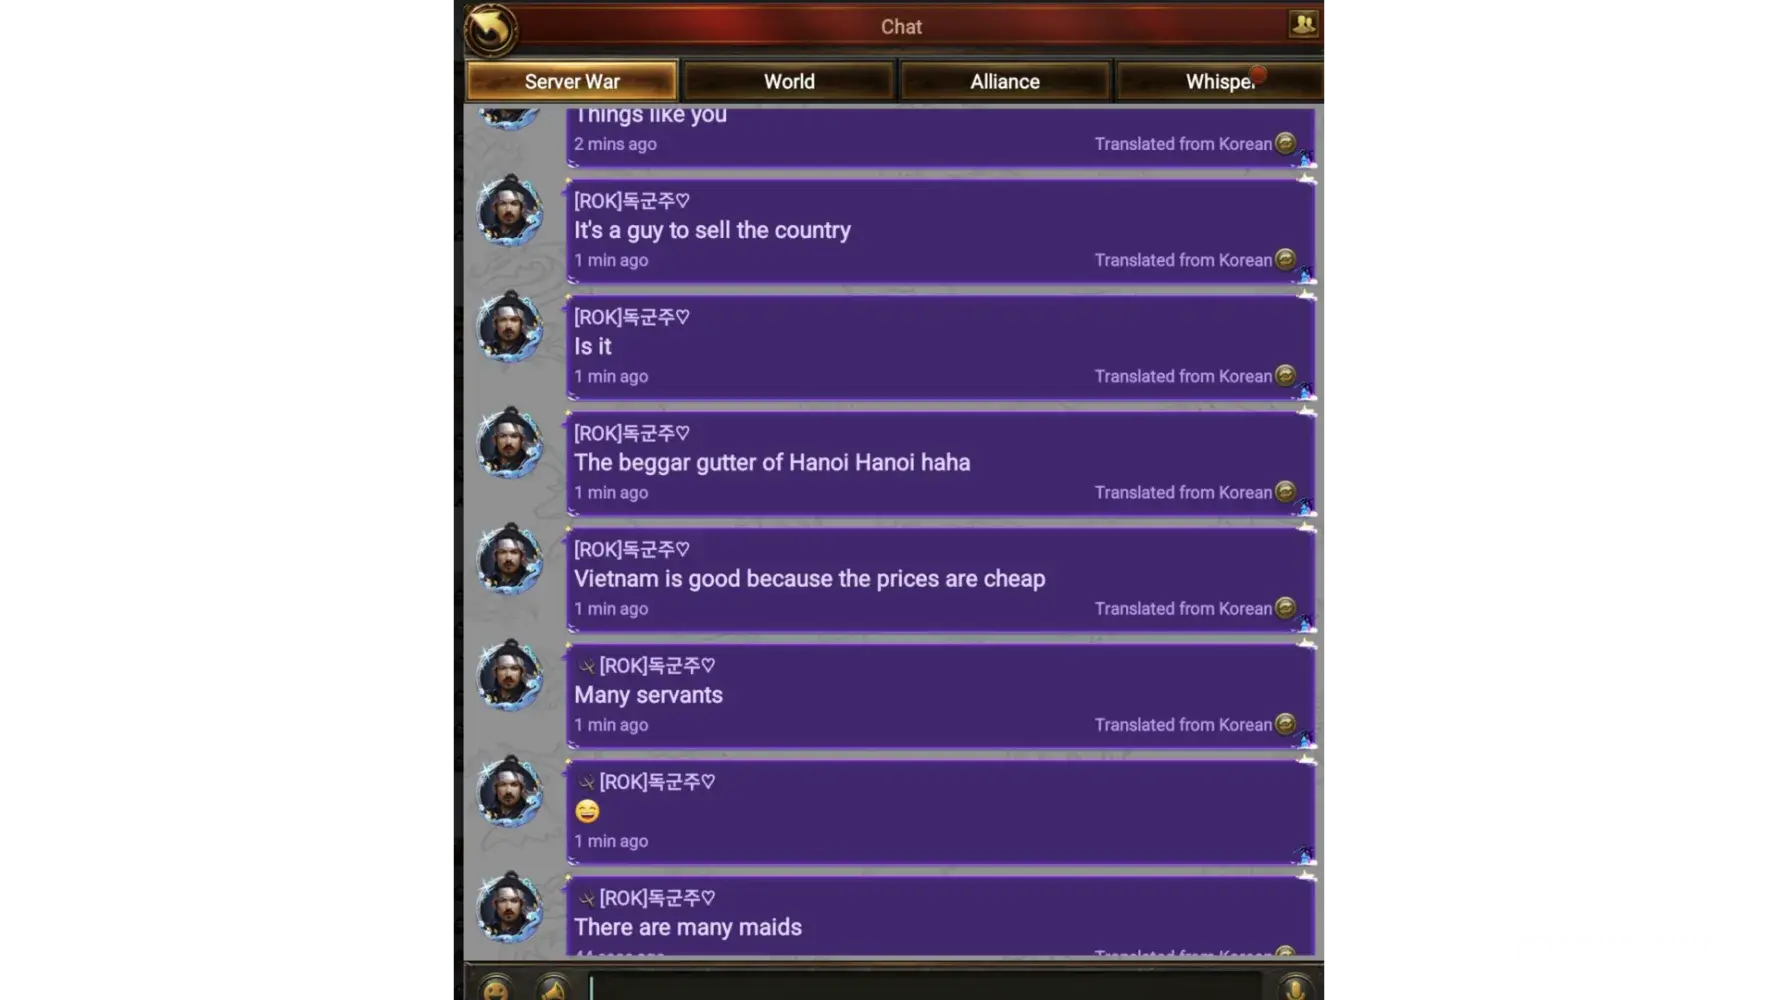Screen dimensions: 1778x1000
Task: Toggle translation on "beggar gutter of Hanoi" message
Action: pos(1286,491)
